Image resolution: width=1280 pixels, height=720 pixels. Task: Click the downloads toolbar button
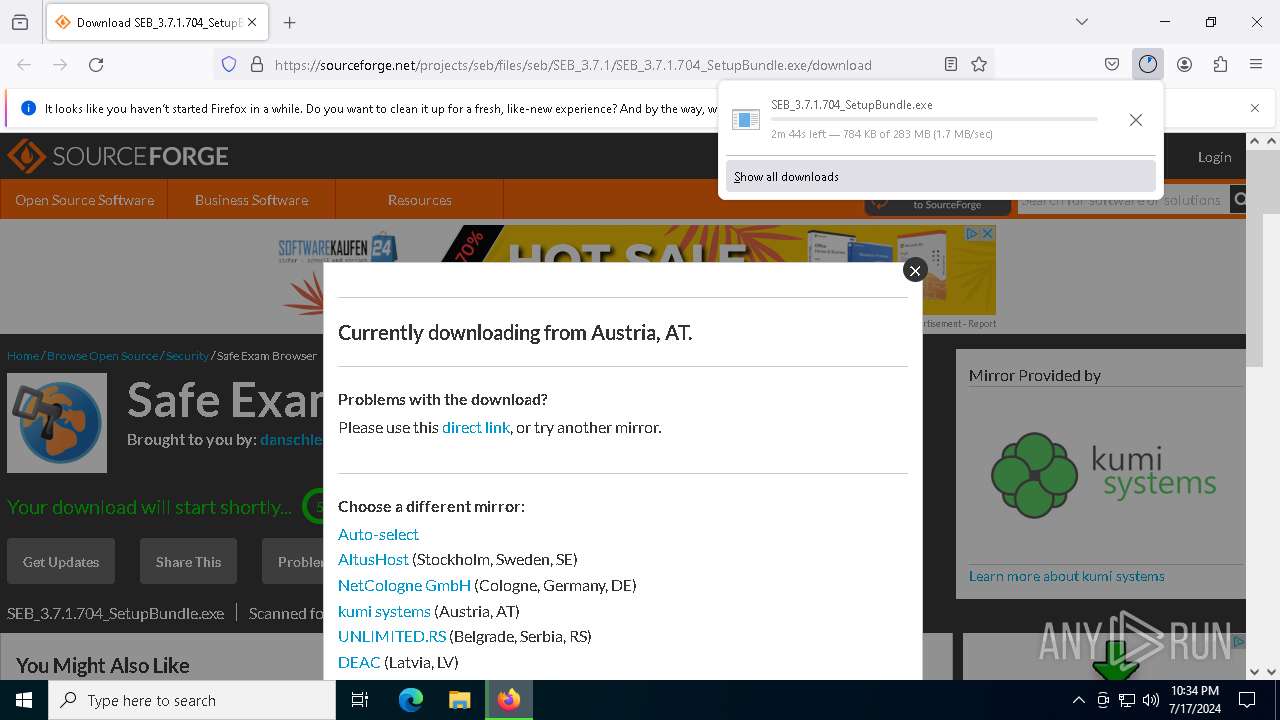coord(1147,64)
